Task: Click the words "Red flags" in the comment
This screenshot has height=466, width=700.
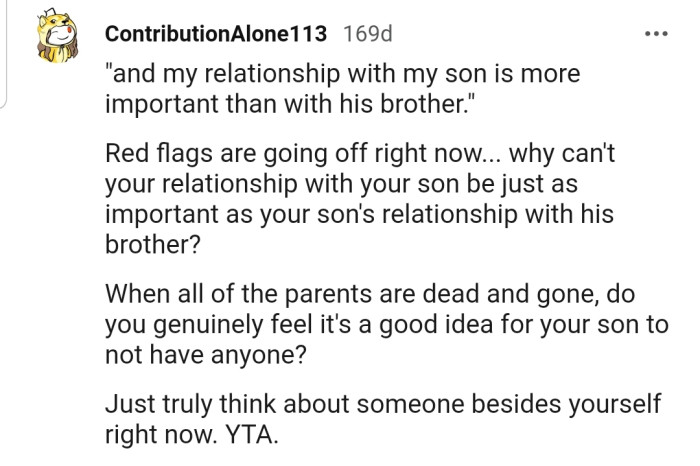Action: click(x=159, y=154)
